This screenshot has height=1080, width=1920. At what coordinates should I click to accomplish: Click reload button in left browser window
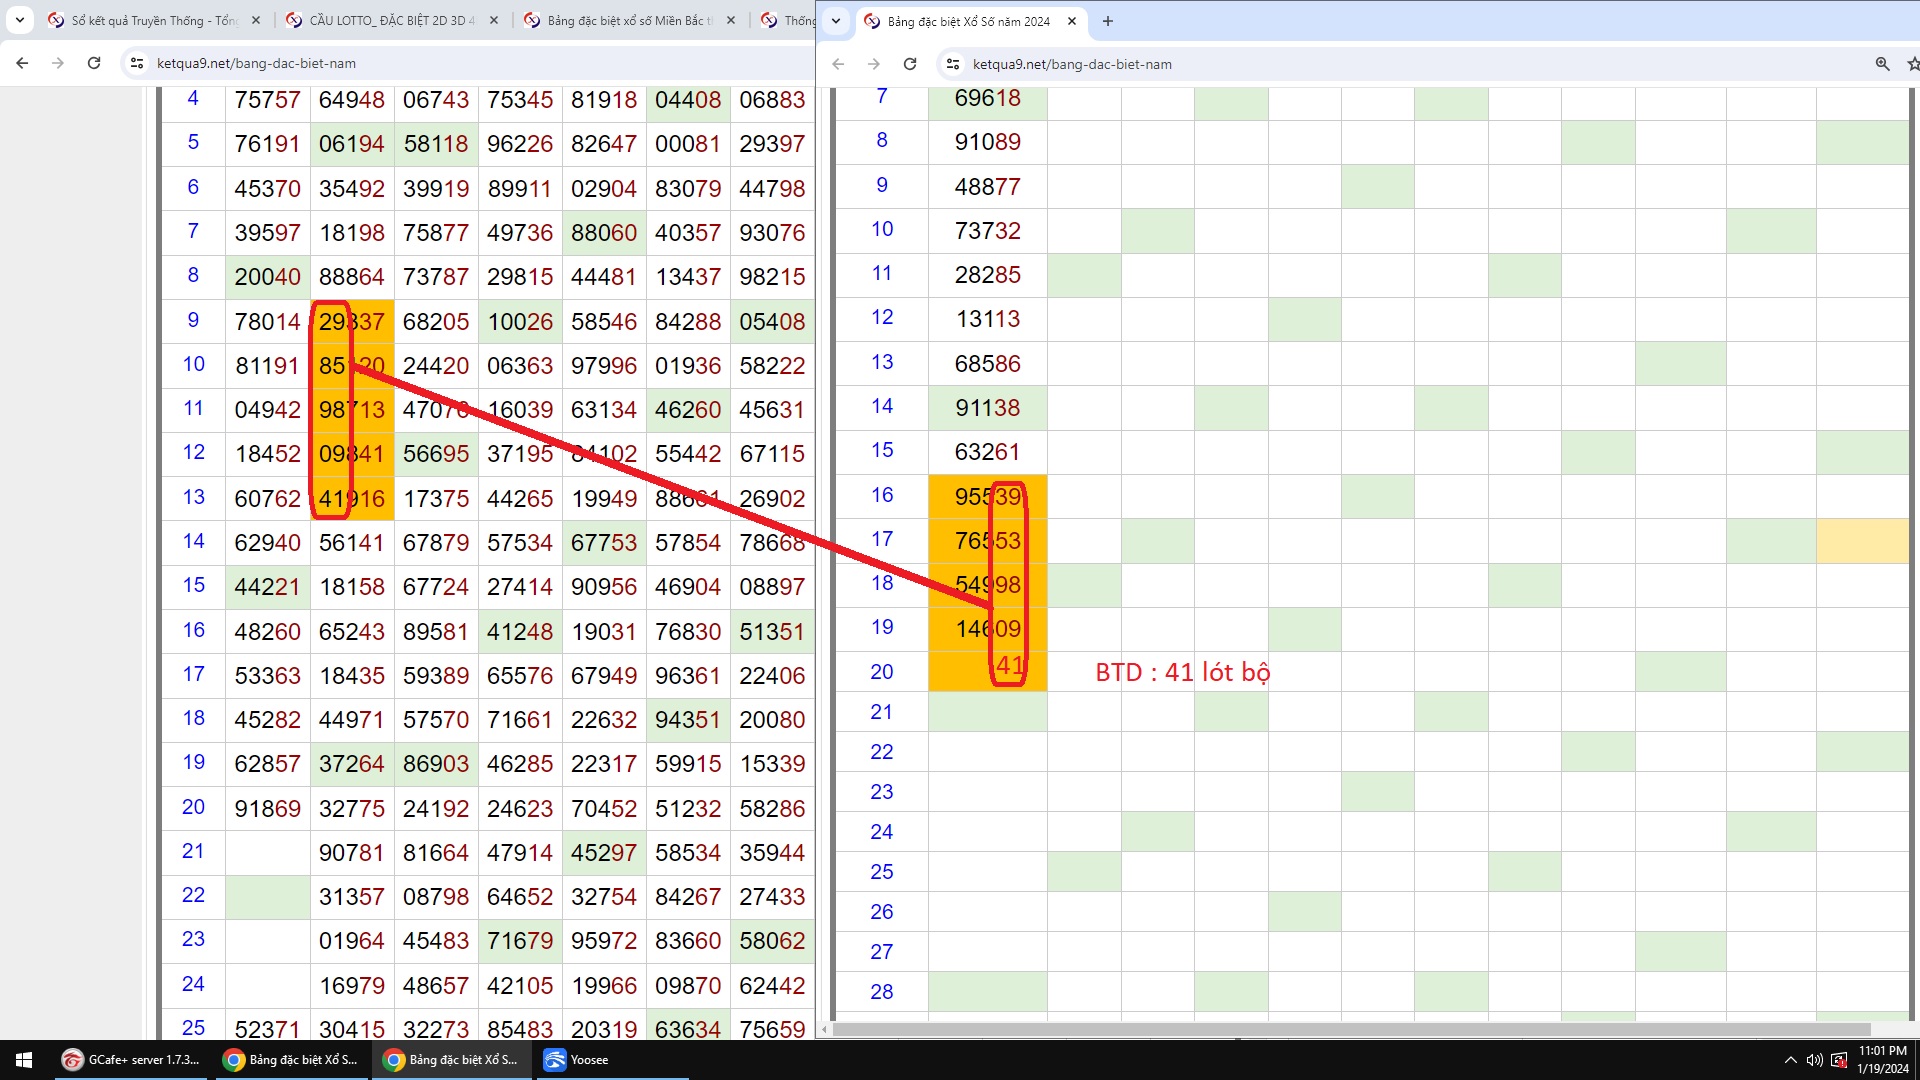click(x=94, y=63)
